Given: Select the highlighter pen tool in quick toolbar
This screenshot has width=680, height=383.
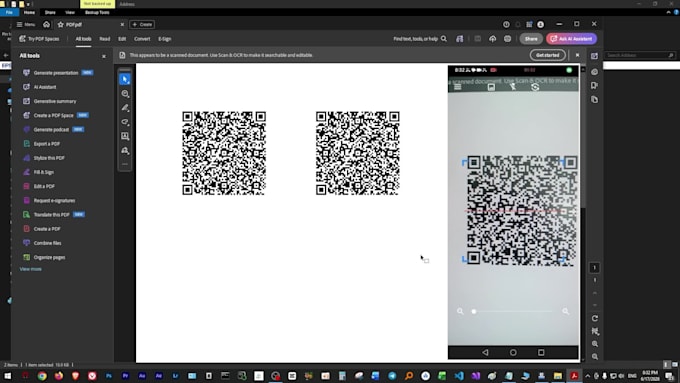Looking at the screenshot, I should tap(125, 108).
